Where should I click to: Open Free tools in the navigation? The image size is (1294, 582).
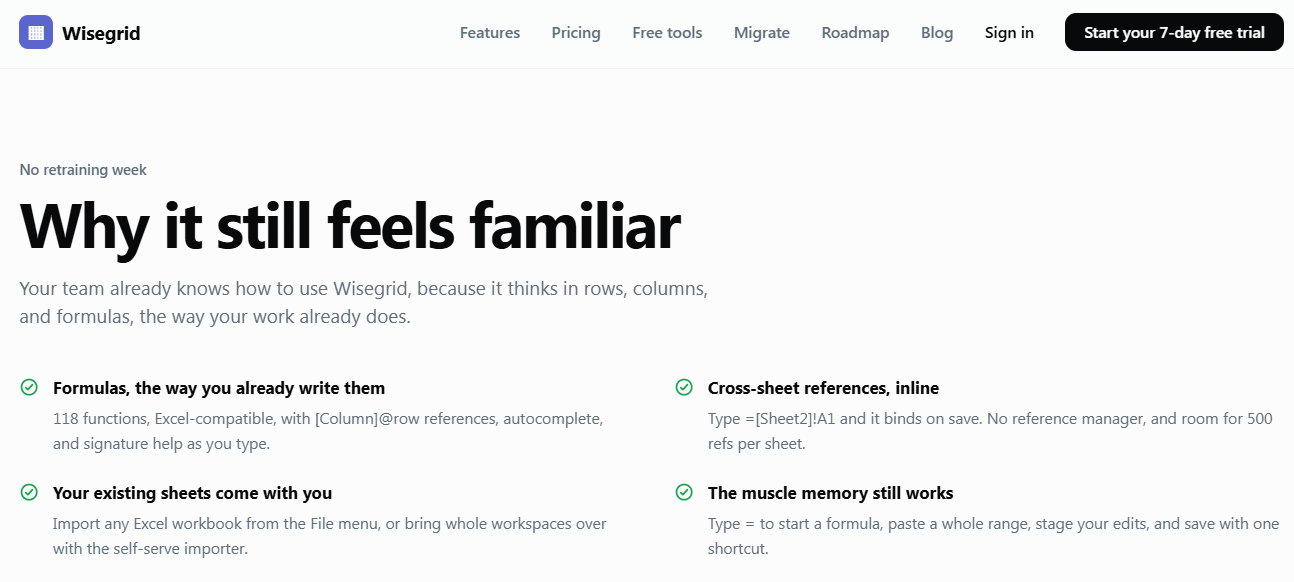tap(667, 33)
